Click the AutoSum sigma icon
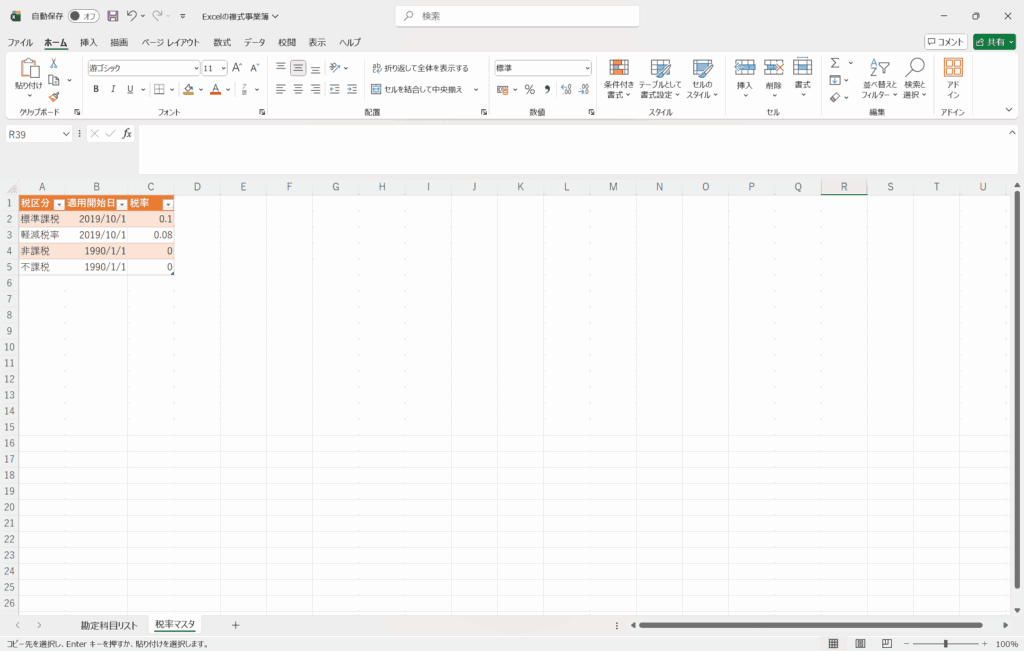 tap(835, 63)
